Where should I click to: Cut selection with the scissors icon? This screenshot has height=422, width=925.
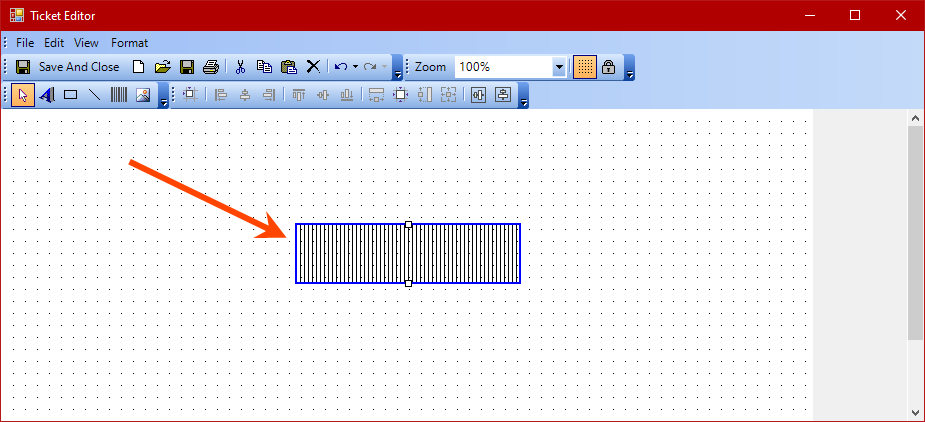click(240, 67)
